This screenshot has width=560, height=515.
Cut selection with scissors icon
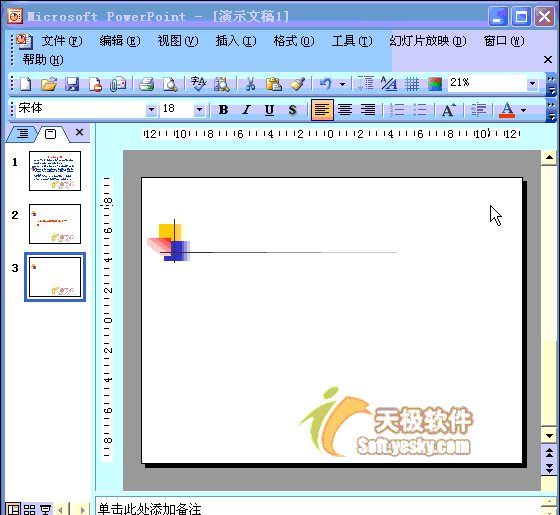(x=250, y=84)
